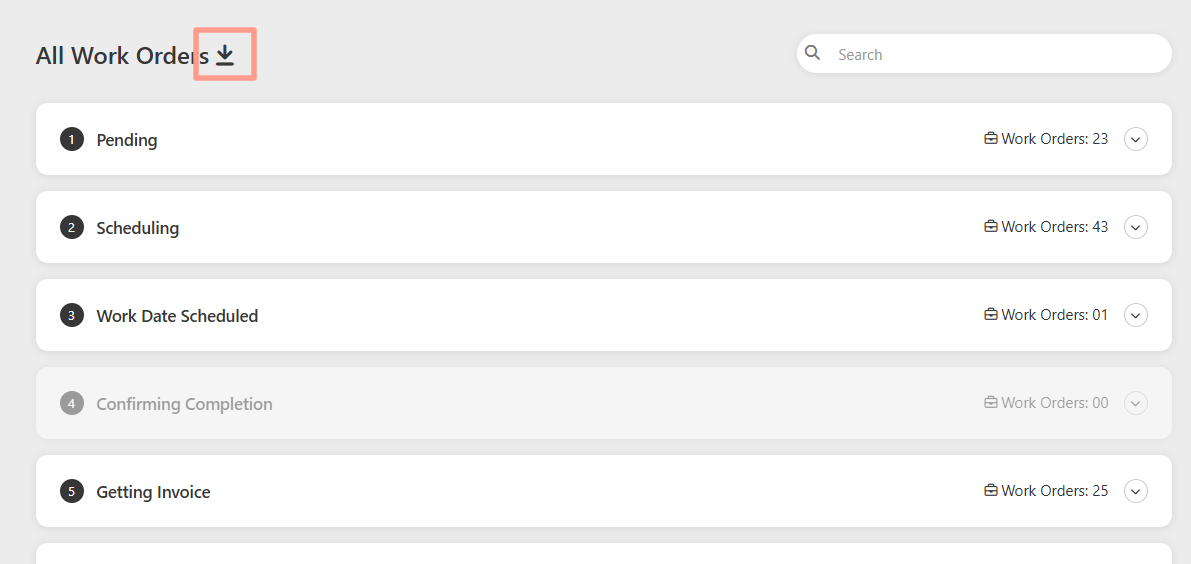The image size is (1191, 564).
Task: Click the disabled Confirming Completion chevron
Action: pyautogui.click(x=1136, y=403)
